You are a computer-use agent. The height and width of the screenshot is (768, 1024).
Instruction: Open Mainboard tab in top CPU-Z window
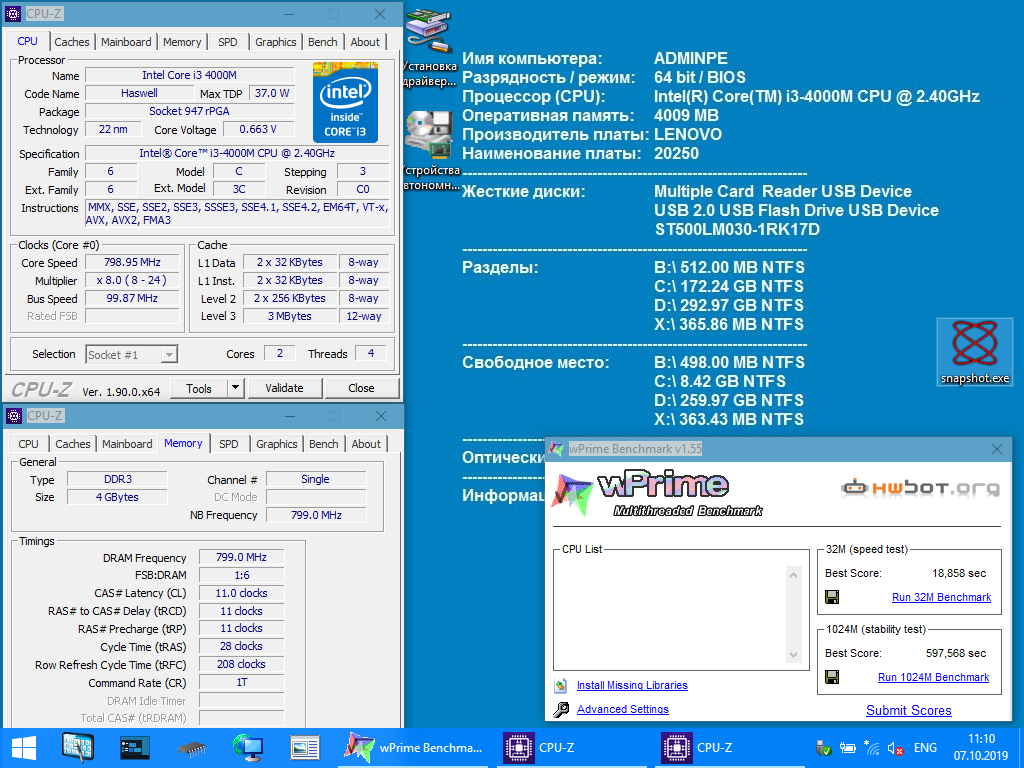coord(126,42)
